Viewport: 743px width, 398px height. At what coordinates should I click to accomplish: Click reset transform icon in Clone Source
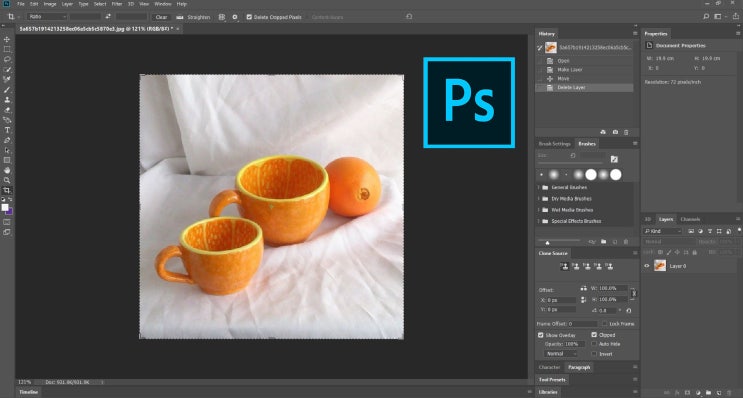629,311
